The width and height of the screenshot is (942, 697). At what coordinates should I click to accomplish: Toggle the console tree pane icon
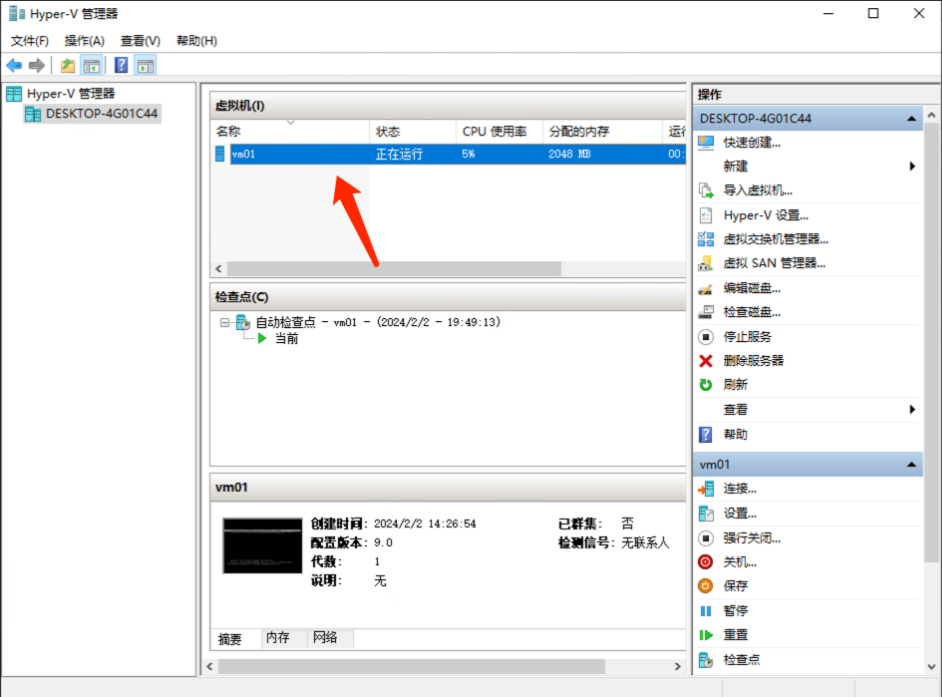coord(91,65)
